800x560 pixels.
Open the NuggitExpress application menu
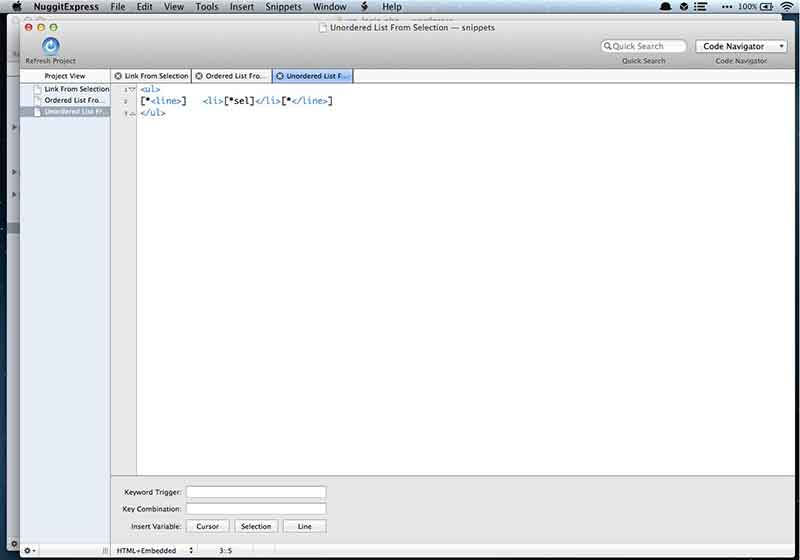66,7
